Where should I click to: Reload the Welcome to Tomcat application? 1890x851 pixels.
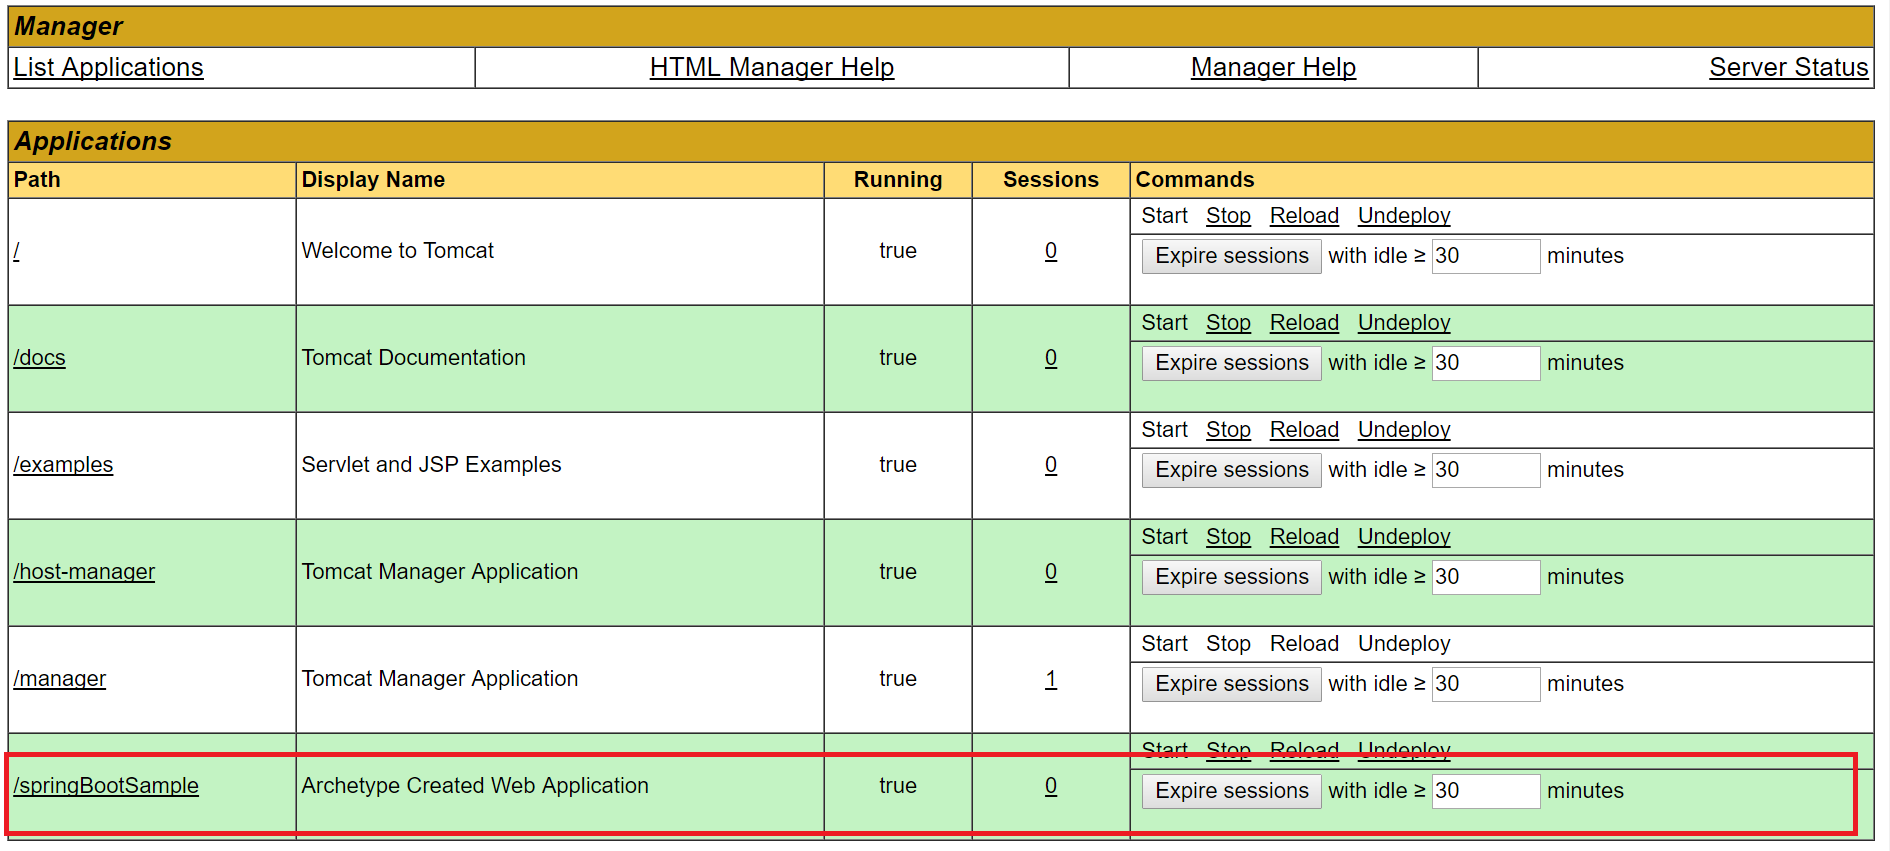[1304, 216]
